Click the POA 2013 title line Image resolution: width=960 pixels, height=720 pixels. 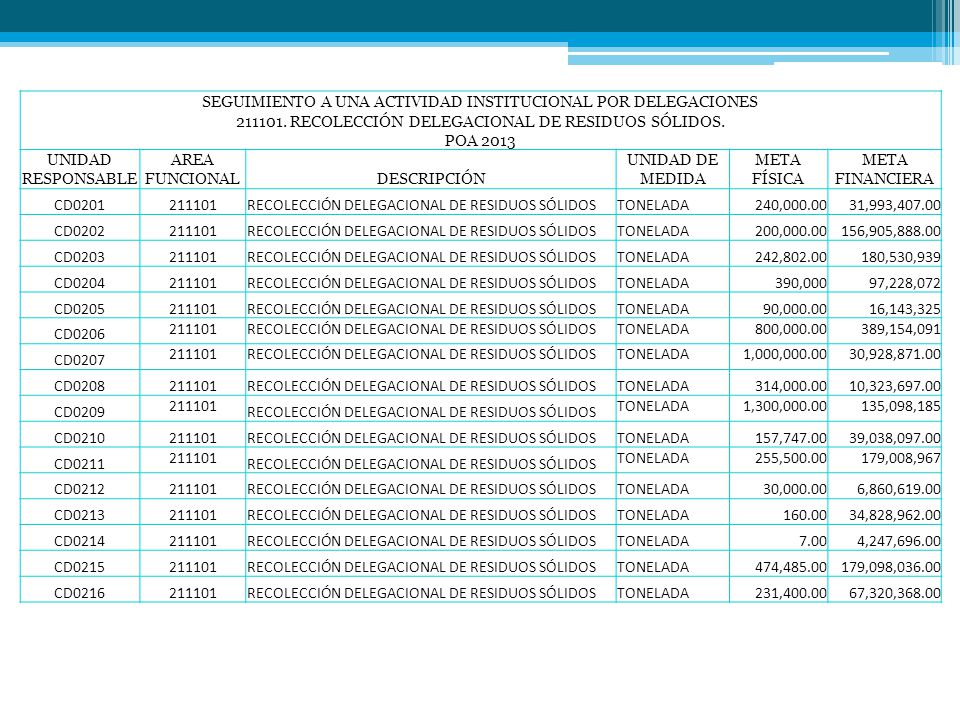480,141
